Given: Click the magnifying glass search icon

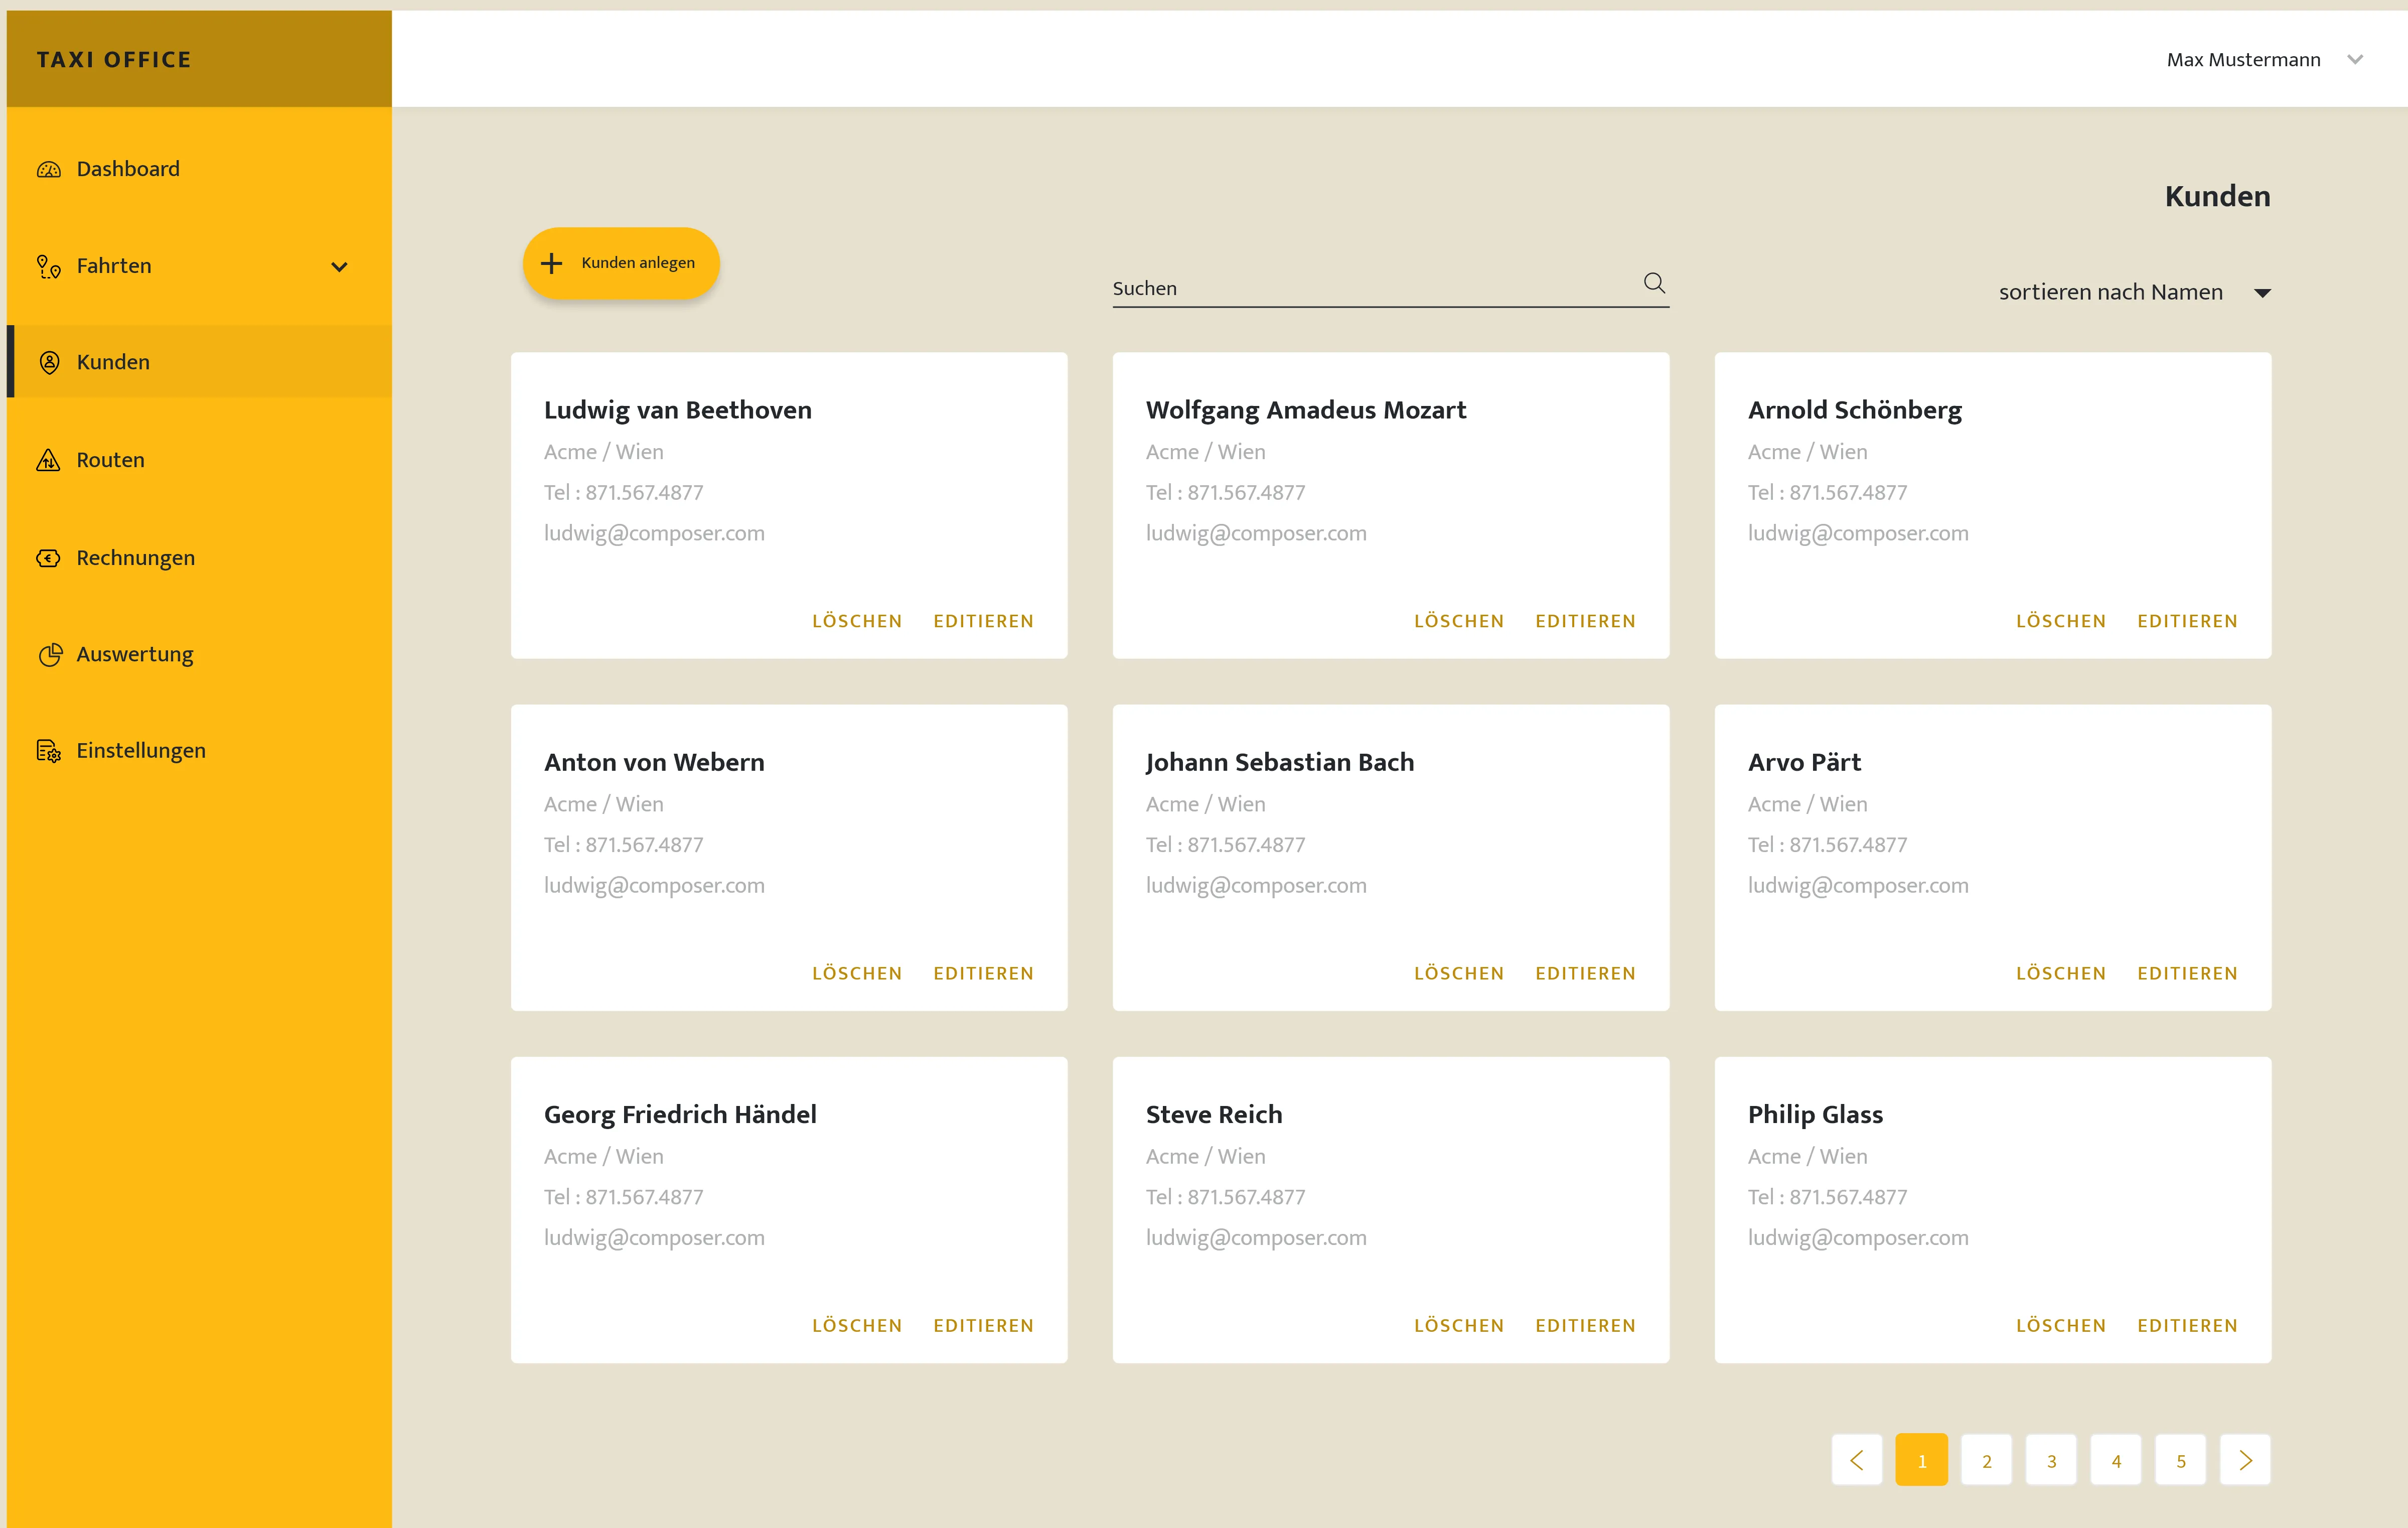Looking at the screenshot, I should click(1654, 284).
